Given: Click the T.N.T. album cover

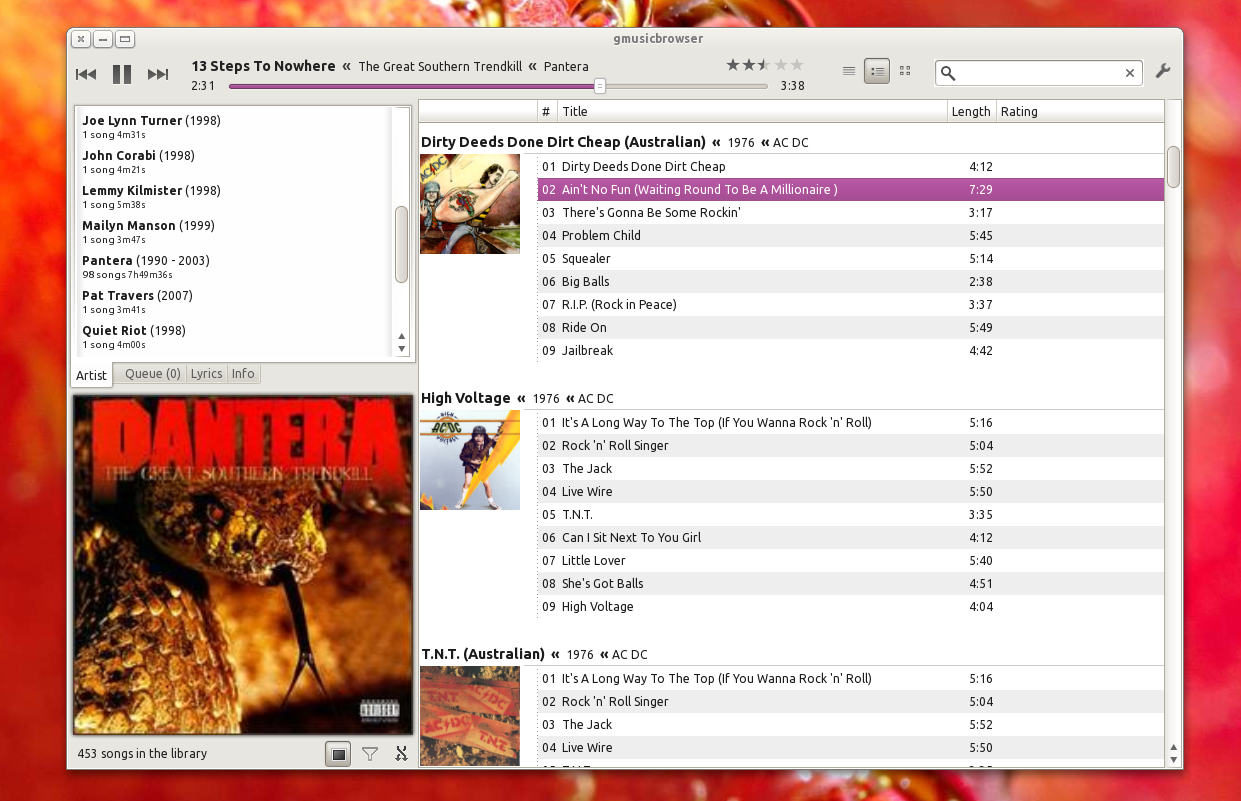Looking at the screenshot, I should tap(470, 716).
